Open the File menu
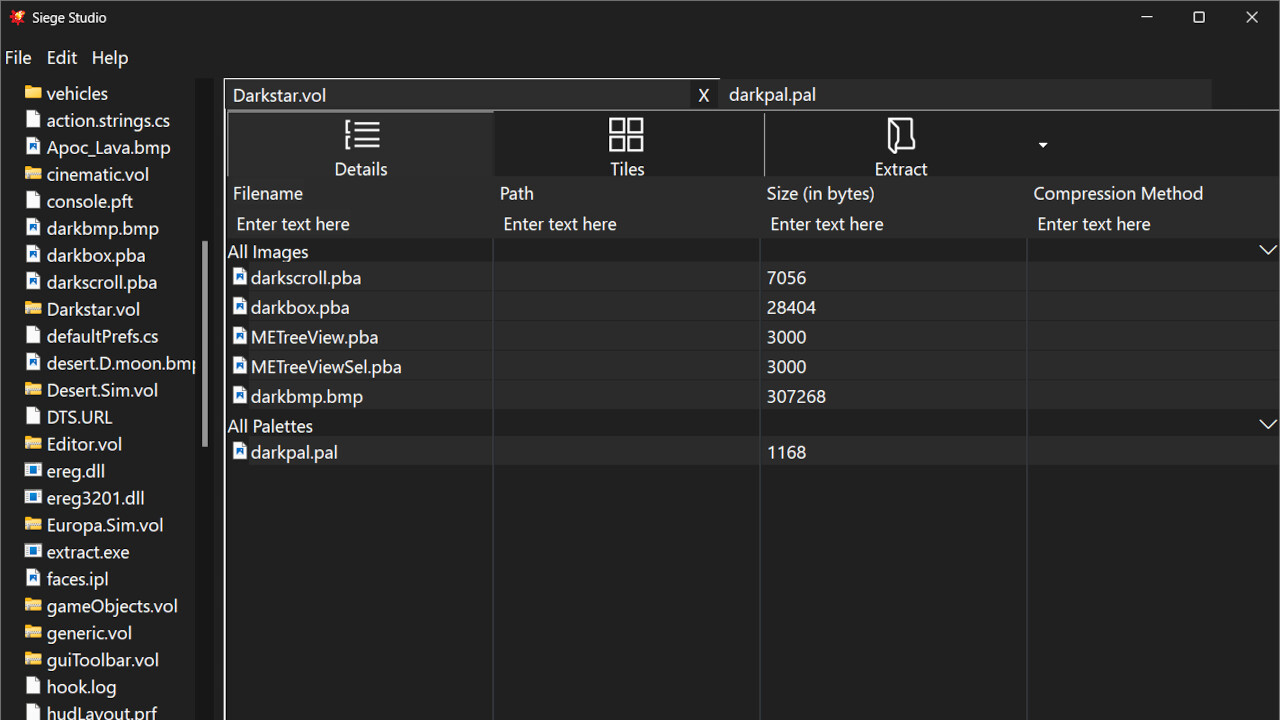 (18, 58)
